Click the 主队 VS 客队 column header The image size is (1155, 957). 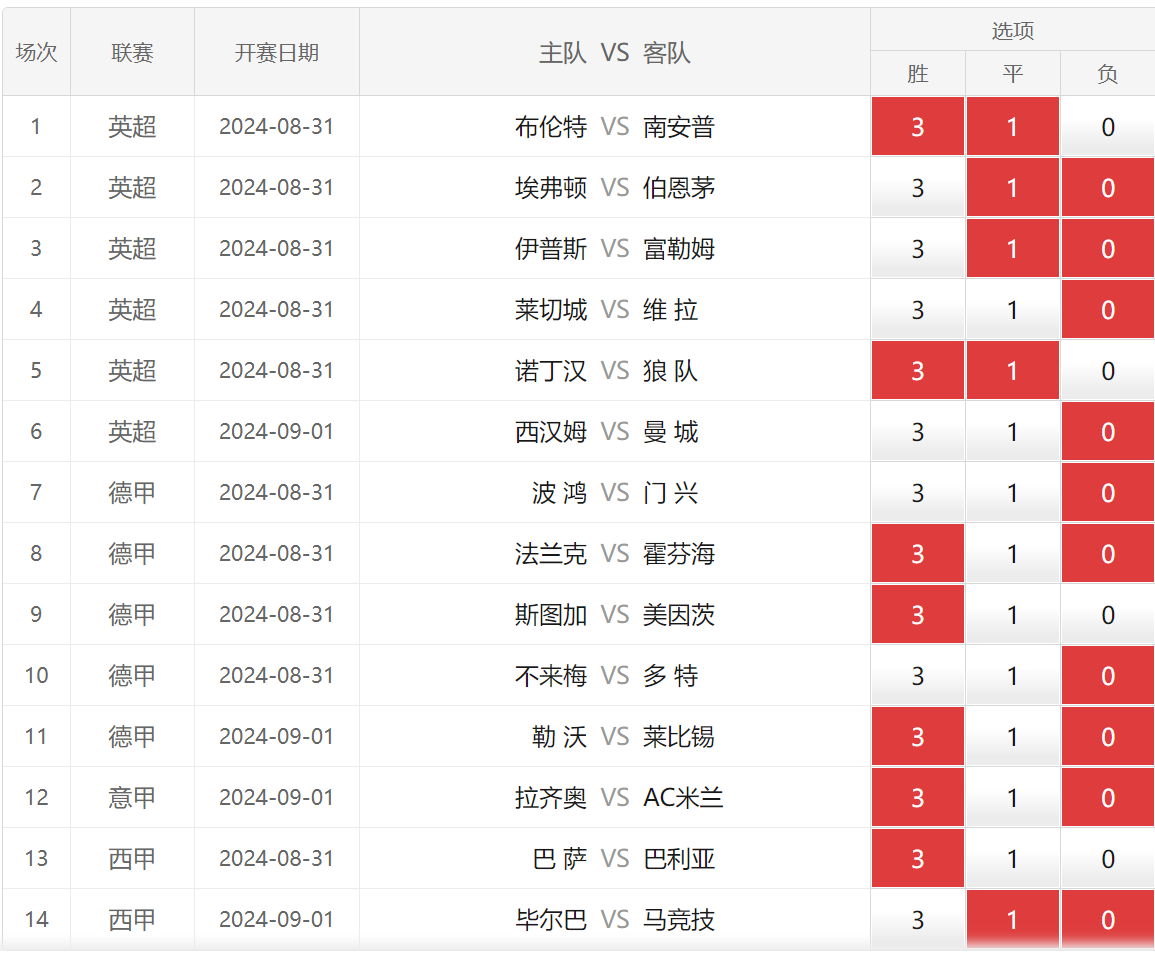[x=614, y=52]
